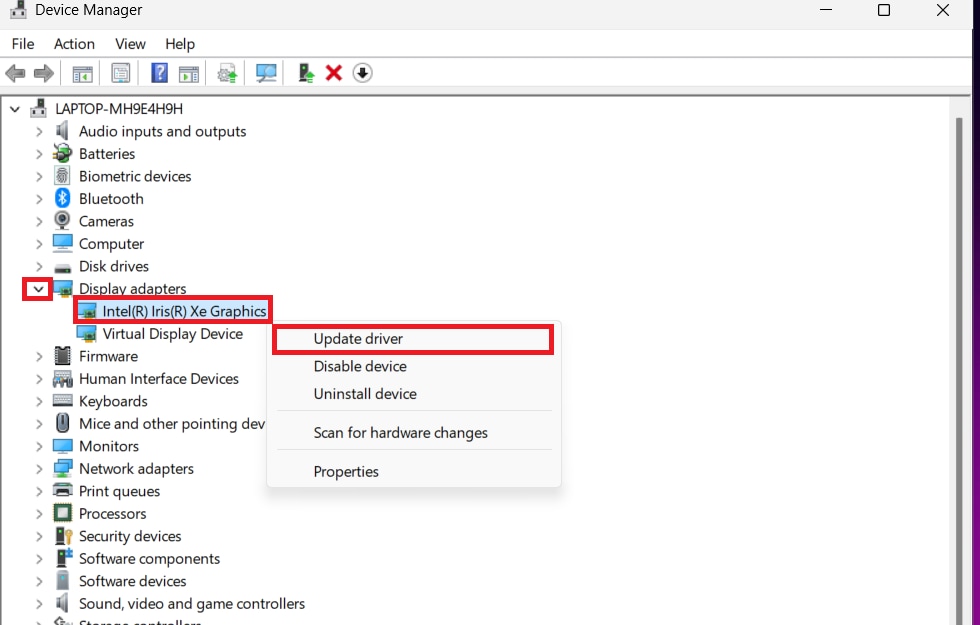Expand the Software devices category

39,581
